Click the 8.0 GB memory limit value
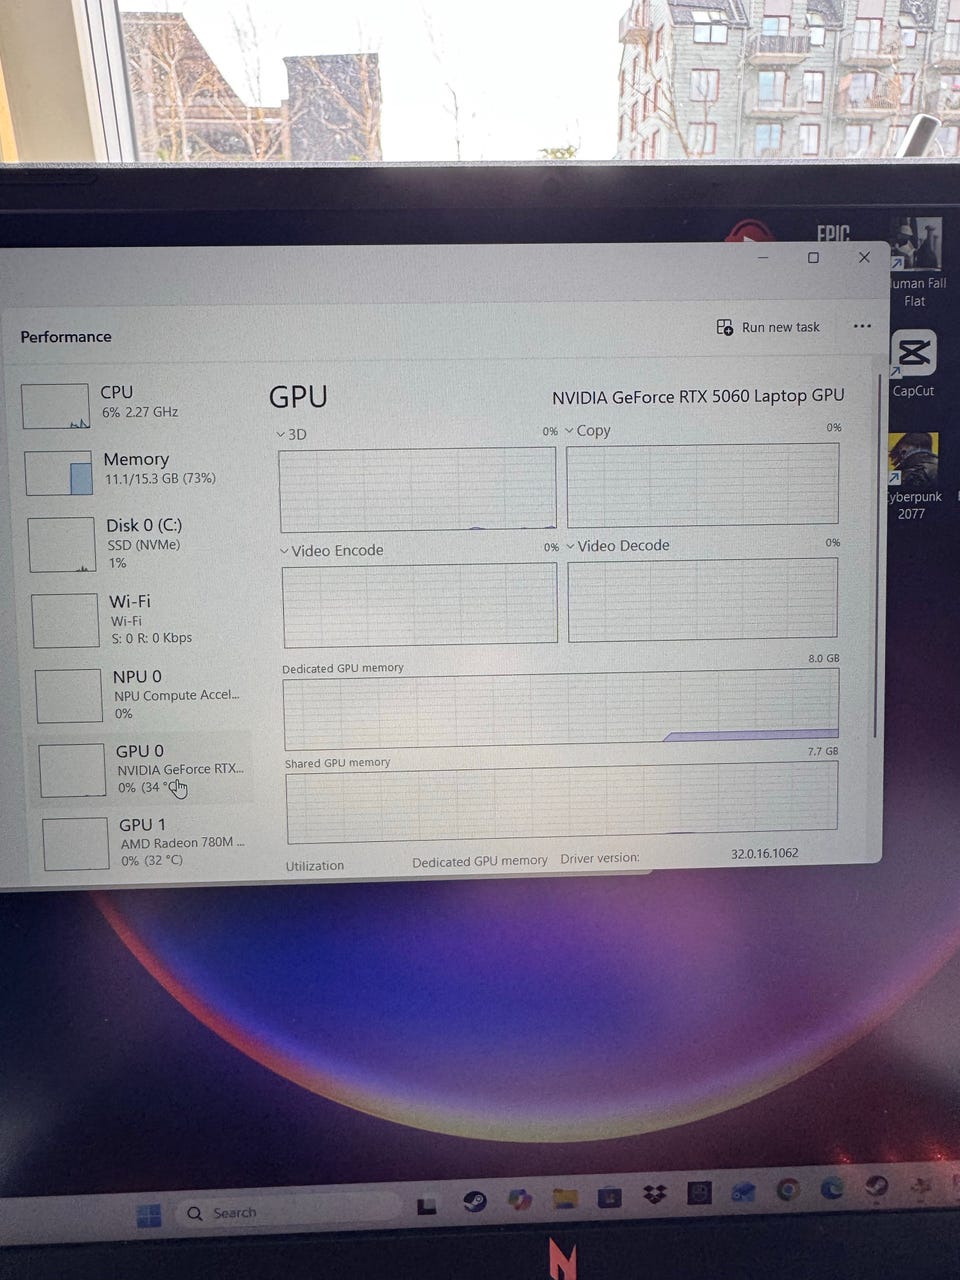Image resolution: width=960 pixels, height=1280 pixels. (x=823, y=658)
